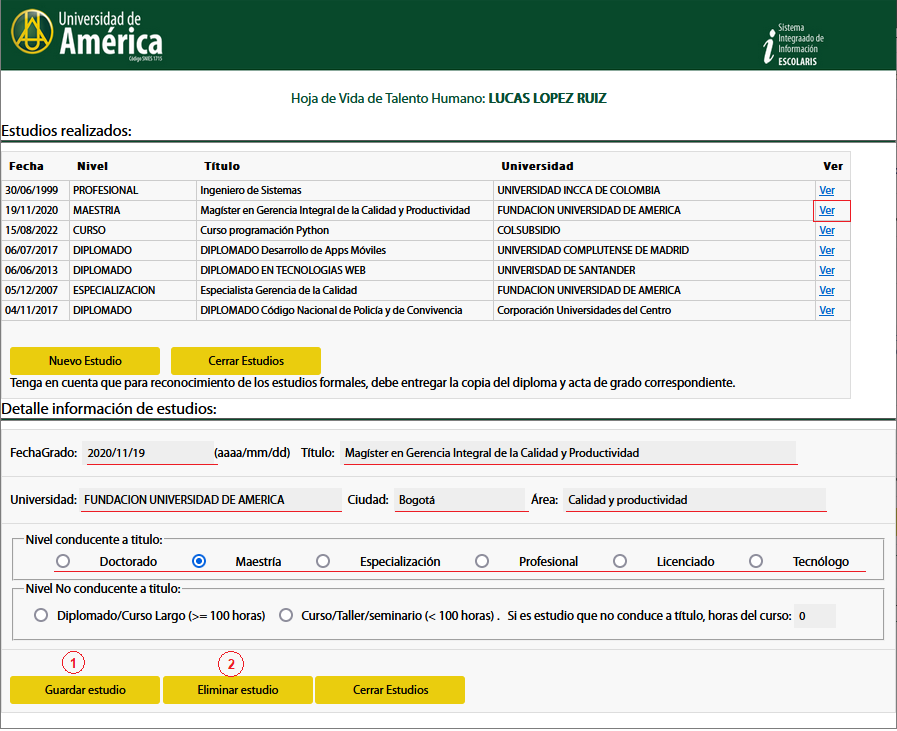Image resolution: width=897 pixels, height=731 pixels.
Task: Open Ver link for Curso programación Python
Action: (827, 231)
